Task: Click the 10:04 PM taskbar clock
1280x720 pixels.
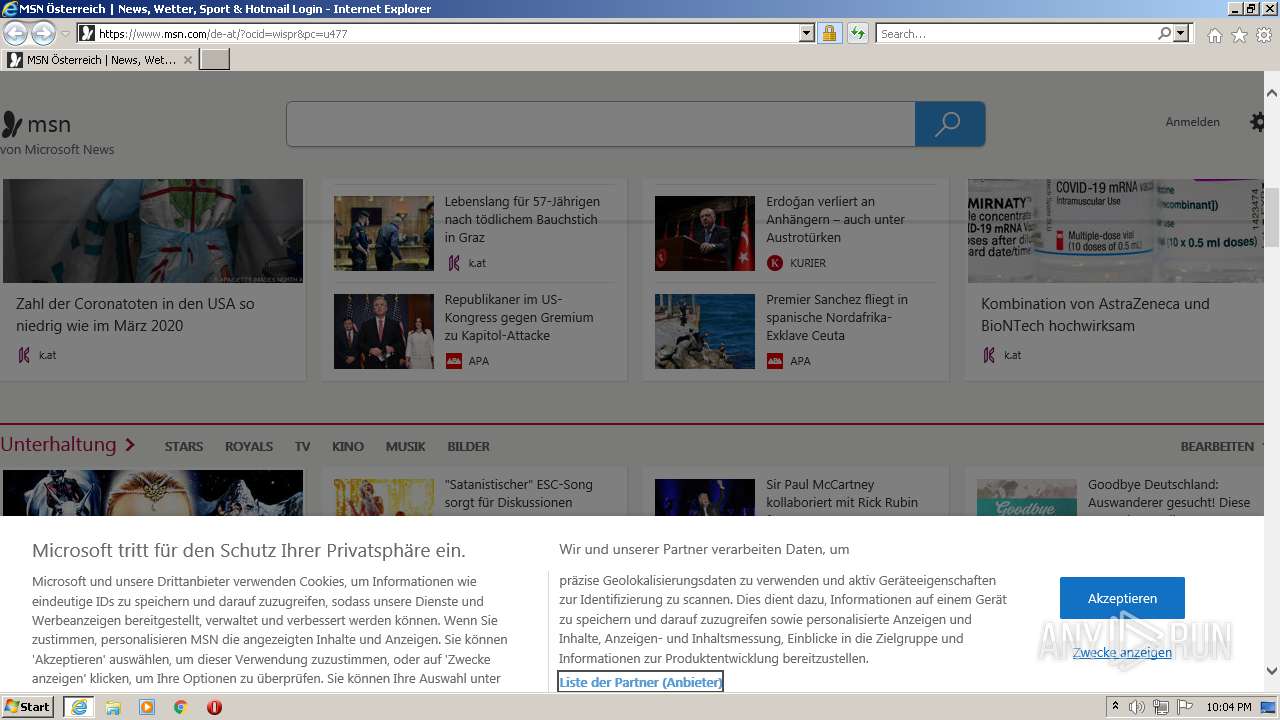Action: 1229,707
